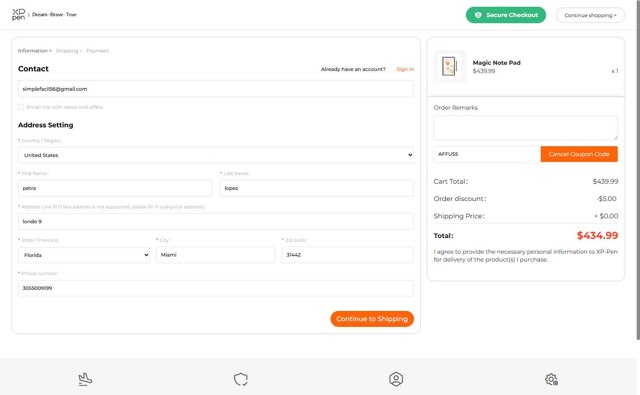This screenshot has height=395, width=640.
Task: Click the Address Setting heading
Action: (46, 125)
